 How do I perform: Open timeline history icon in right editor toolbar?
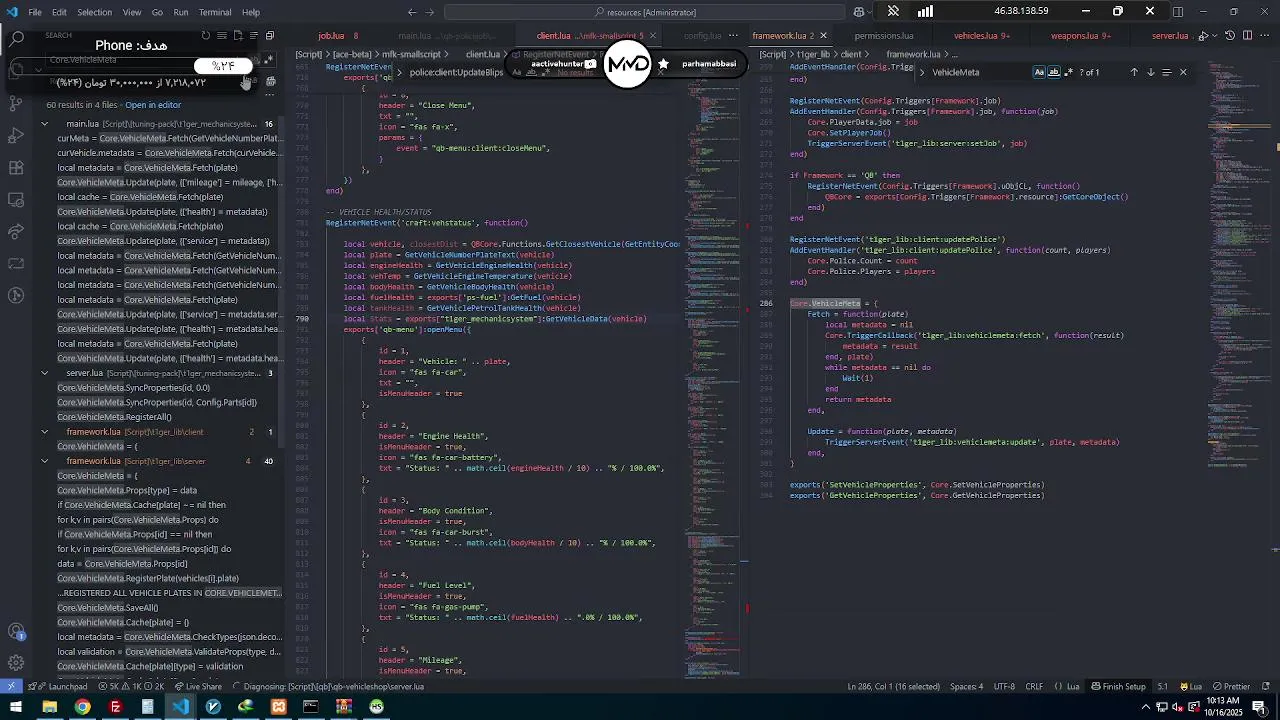click(x=1230, y=36)
